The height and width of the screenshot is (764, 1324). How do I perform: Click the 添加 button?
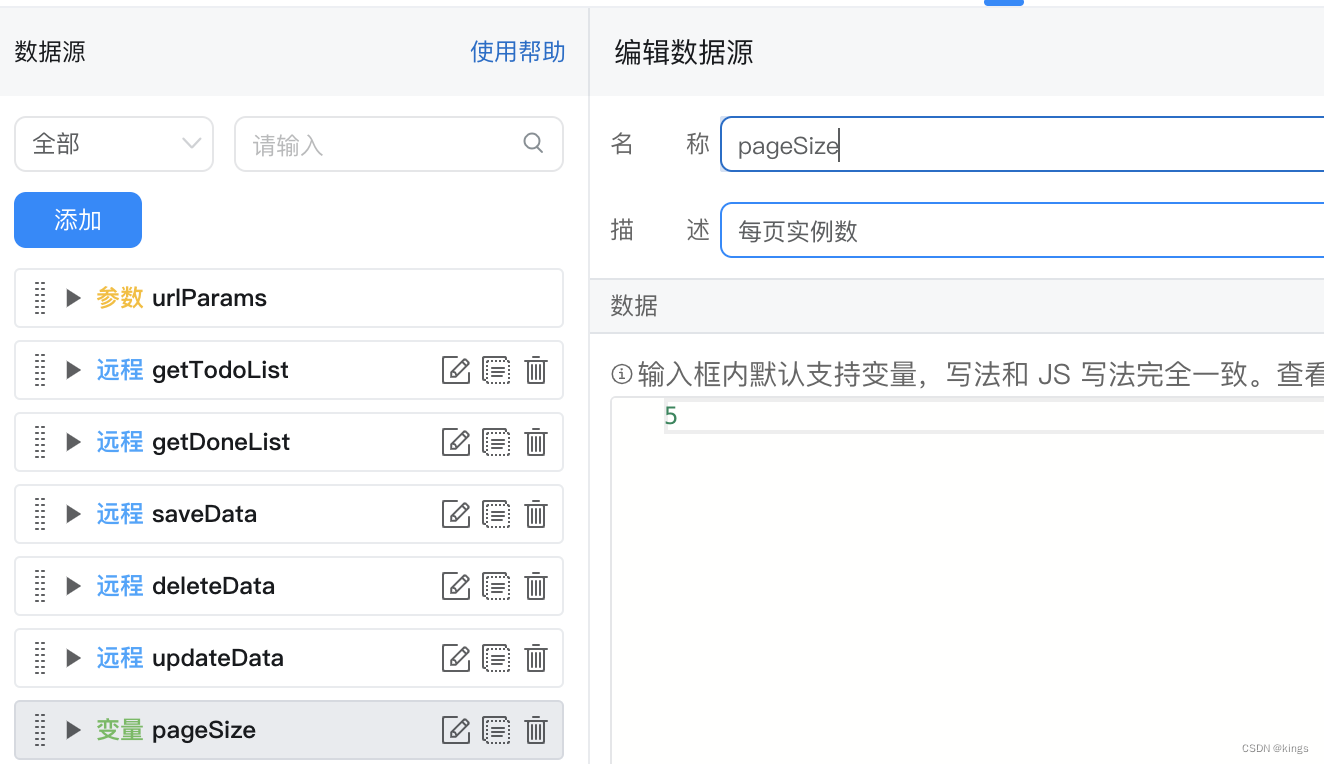pos(78,220)
